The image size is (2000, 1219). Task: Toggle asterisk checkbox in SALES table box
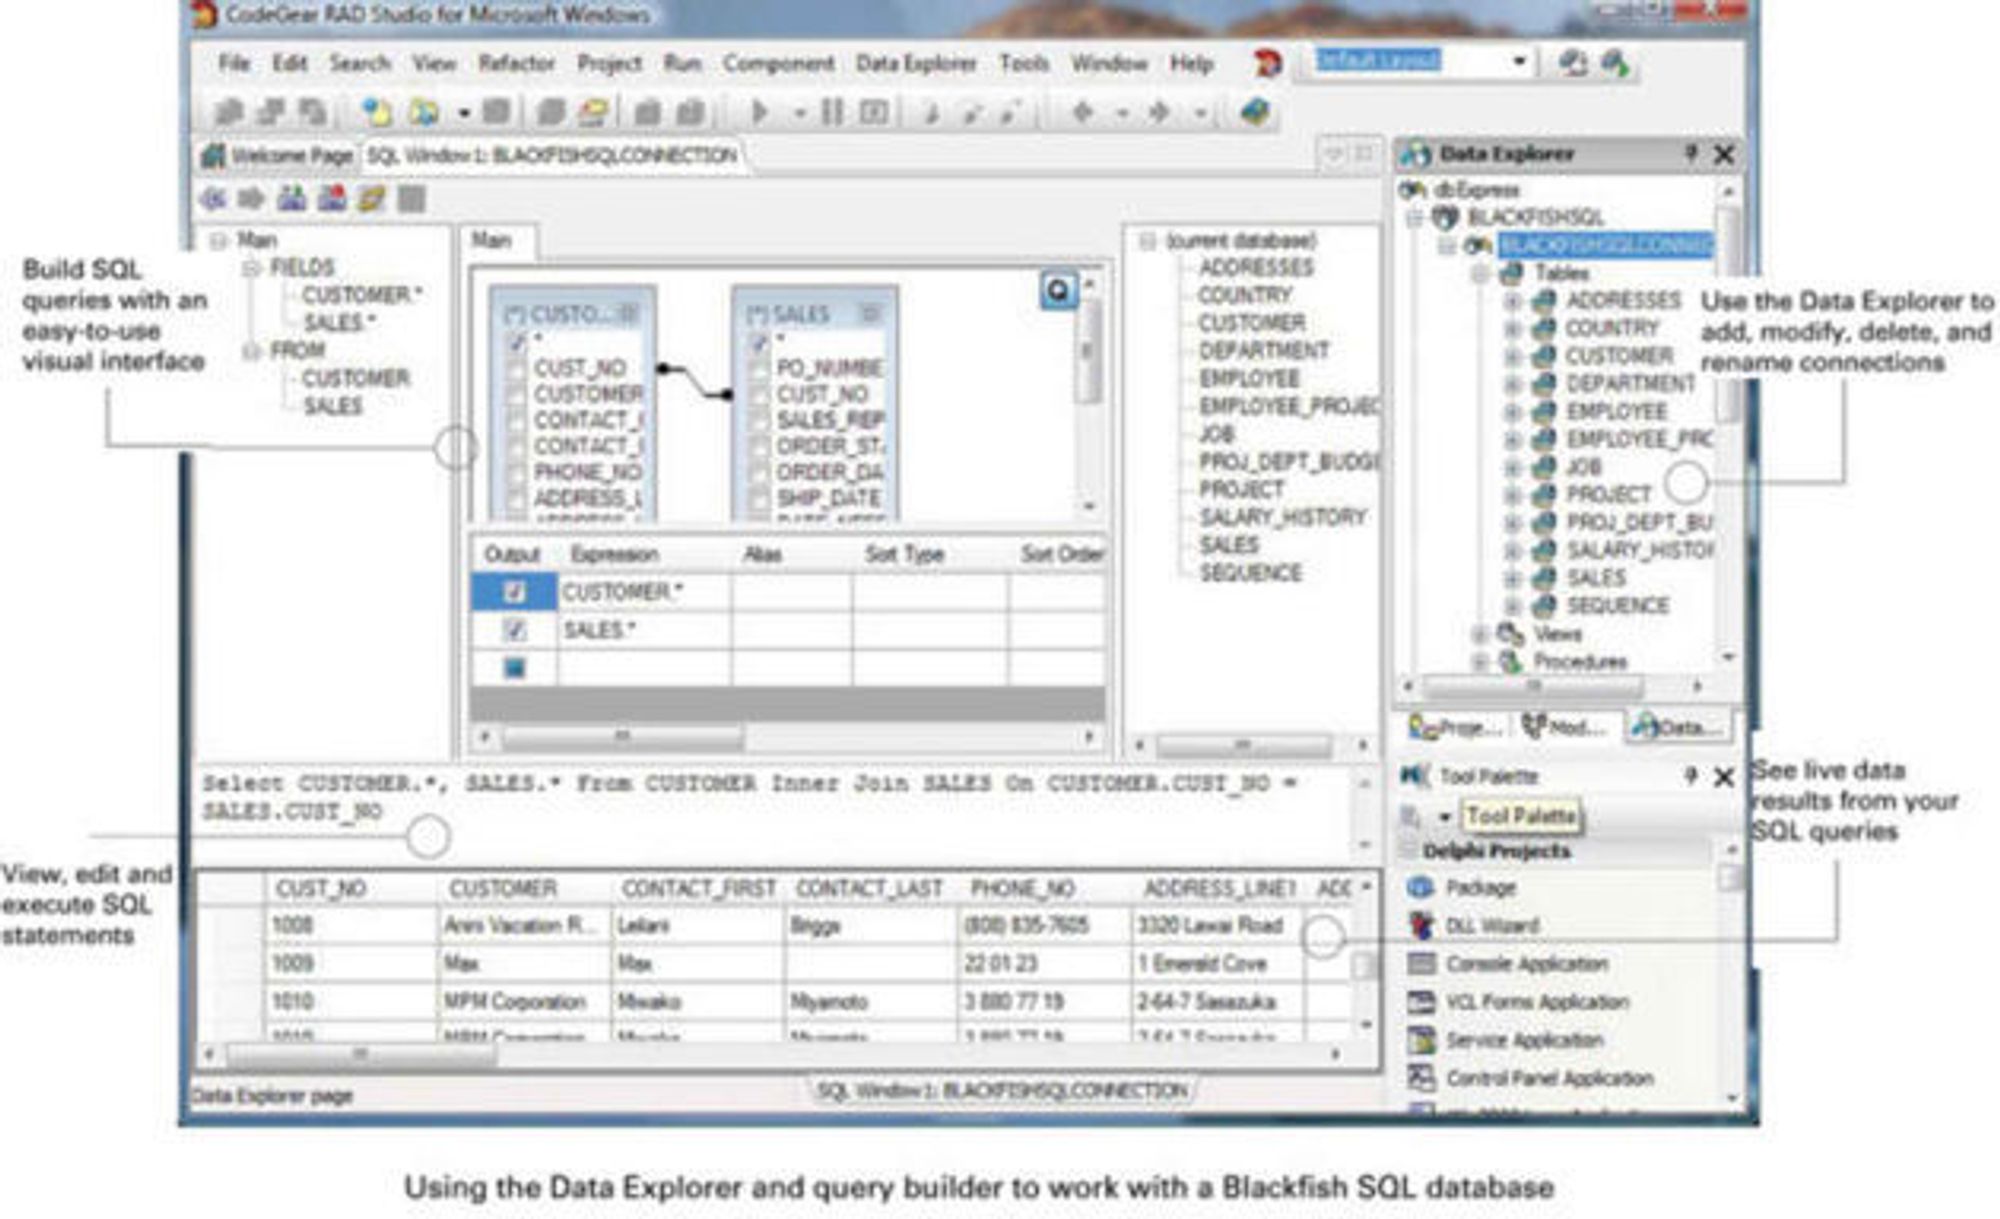click(759, 343)
